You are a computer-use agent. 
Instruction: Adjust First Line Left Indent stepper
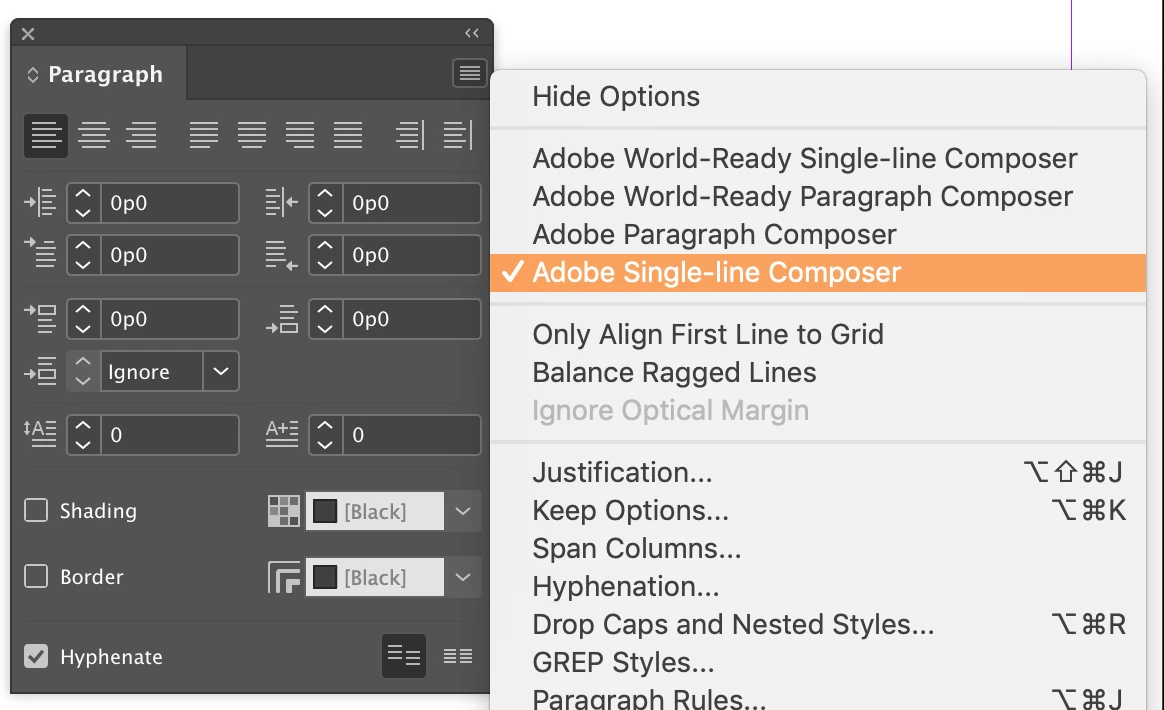tap(83, 255)
